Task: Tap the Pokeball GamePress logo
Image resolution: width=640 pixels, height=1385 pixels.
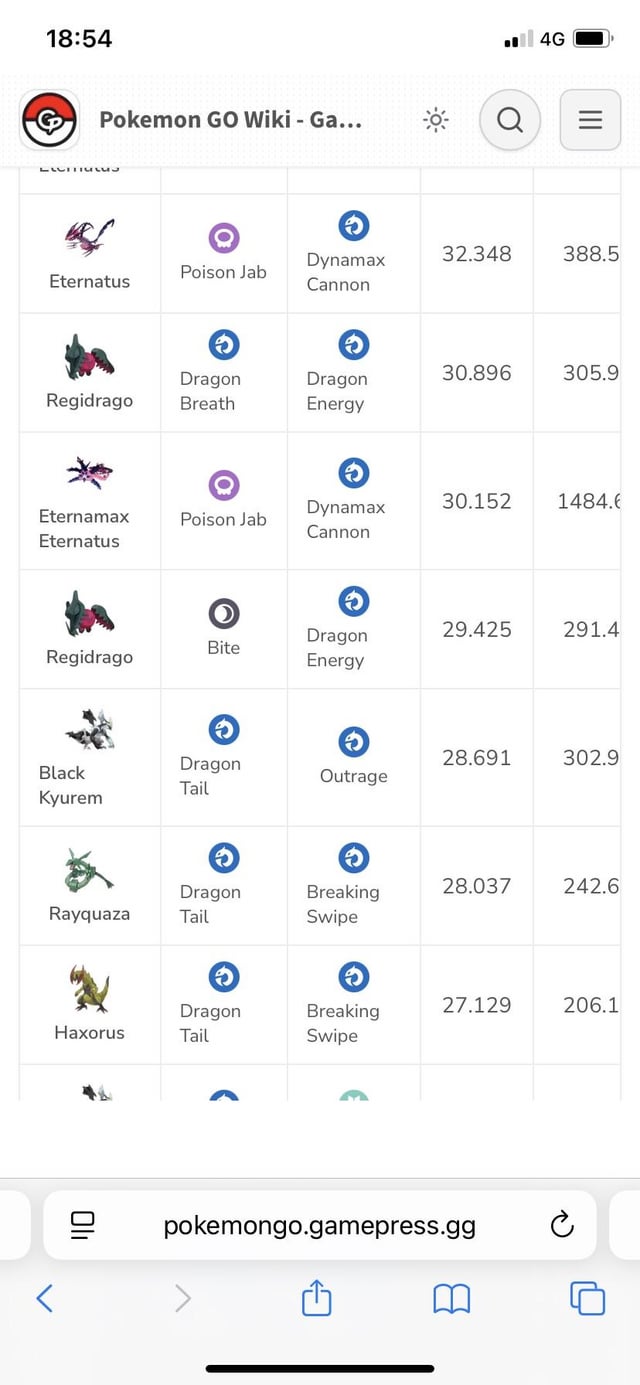Action: (49, 120)
